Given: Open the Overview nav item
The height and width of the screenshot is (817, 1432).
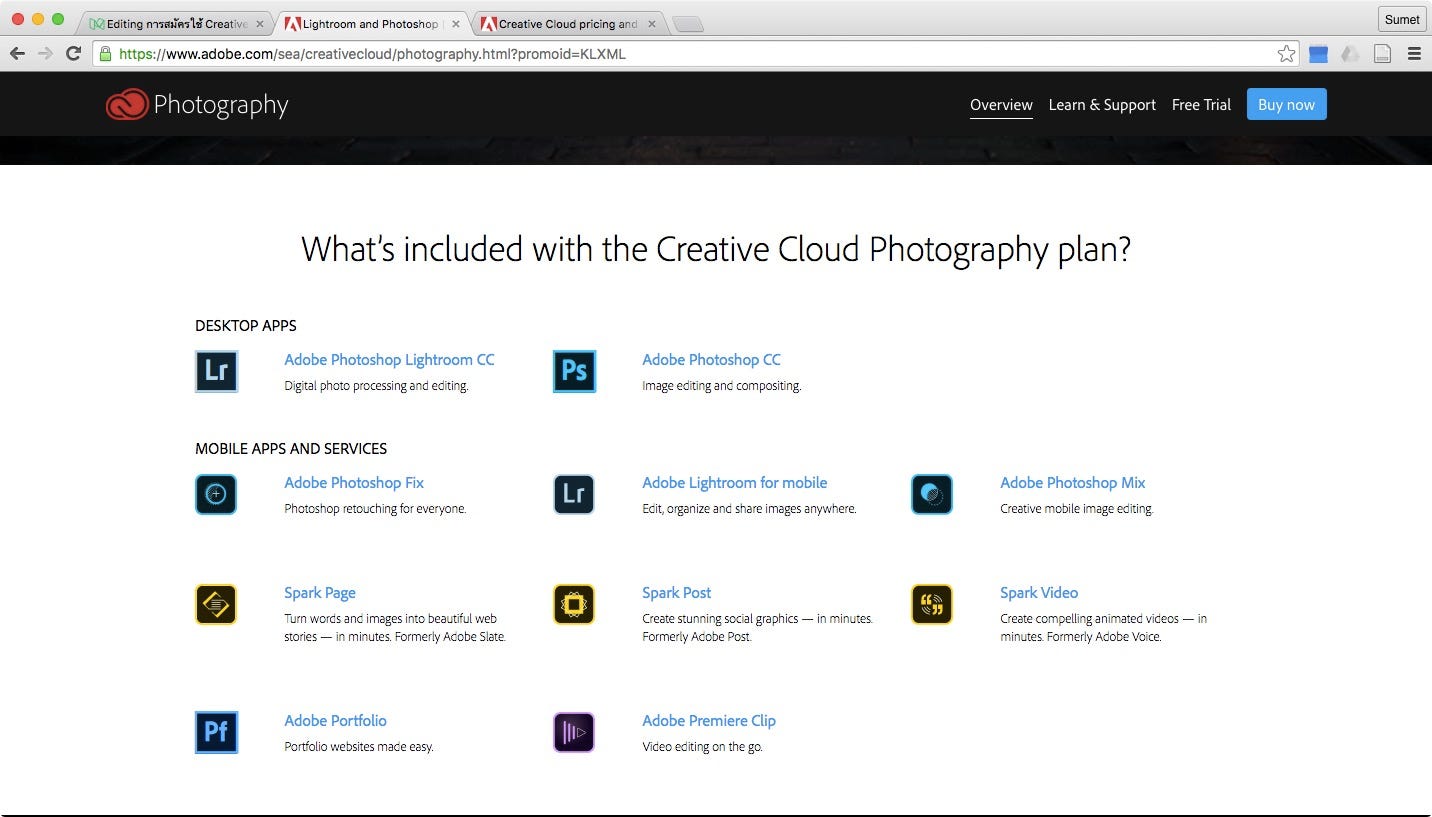Looking at the screenshot, I should pyautogui.click(x=1001, y=105).
